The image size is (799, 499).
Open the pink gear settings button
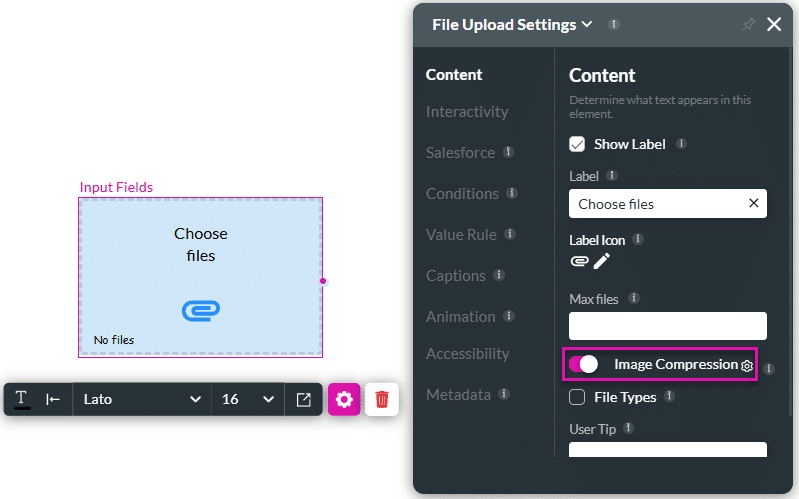(344, 399)
